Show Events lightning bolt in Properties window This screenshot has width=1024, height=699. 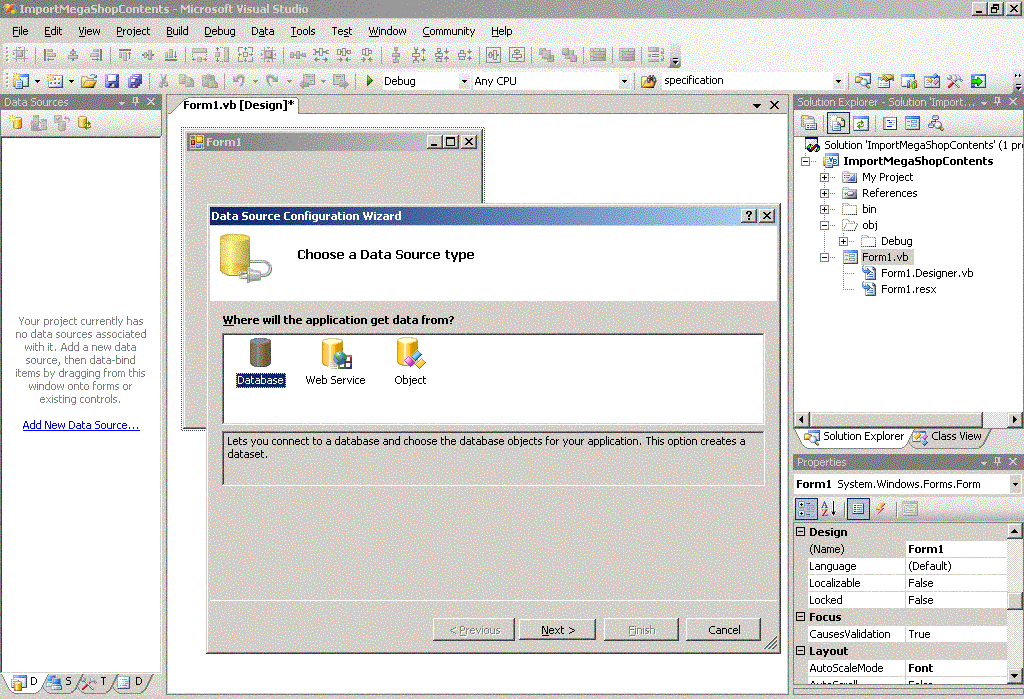(881, 509)
